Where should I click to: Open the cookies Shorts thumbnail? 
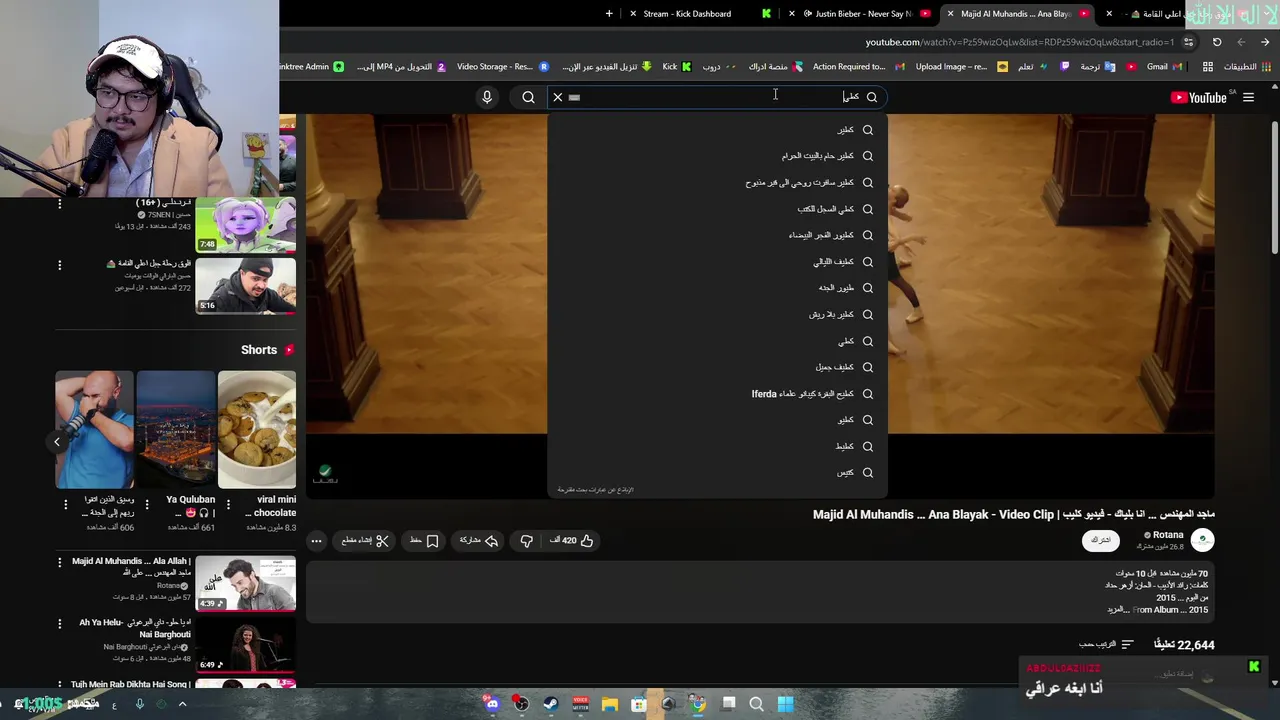point(257,430)
